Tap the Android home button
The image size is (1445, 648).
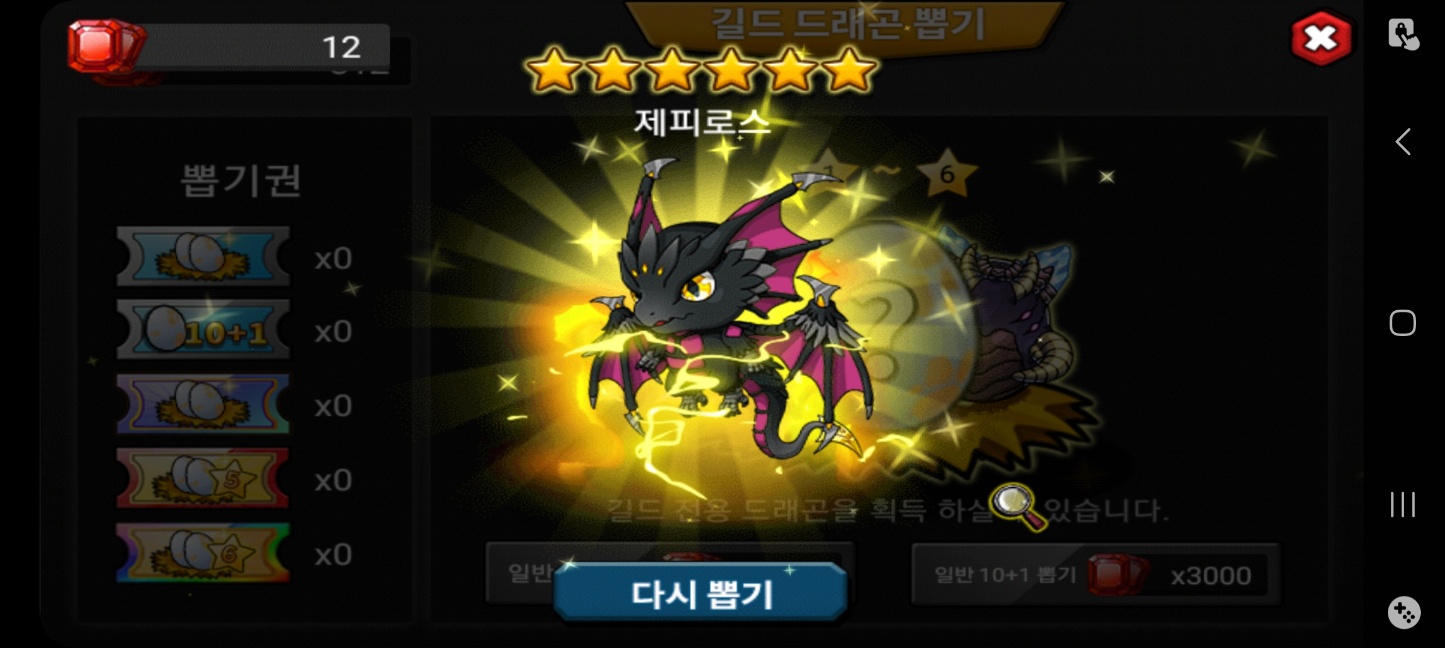[1403, 323]
